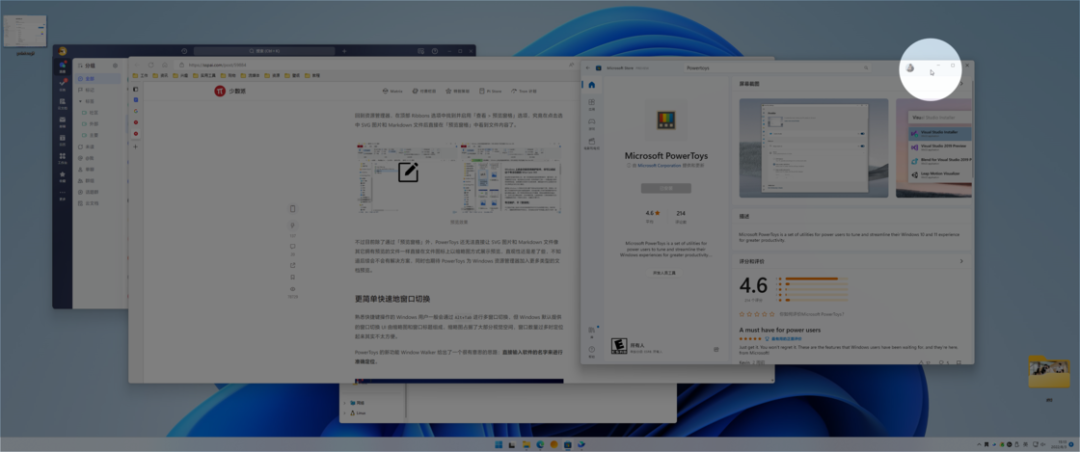The height and width of the screenshot is (452, 1080).
Task: Click the ESRB Everyone rating badge
Action: click(618, 345)
